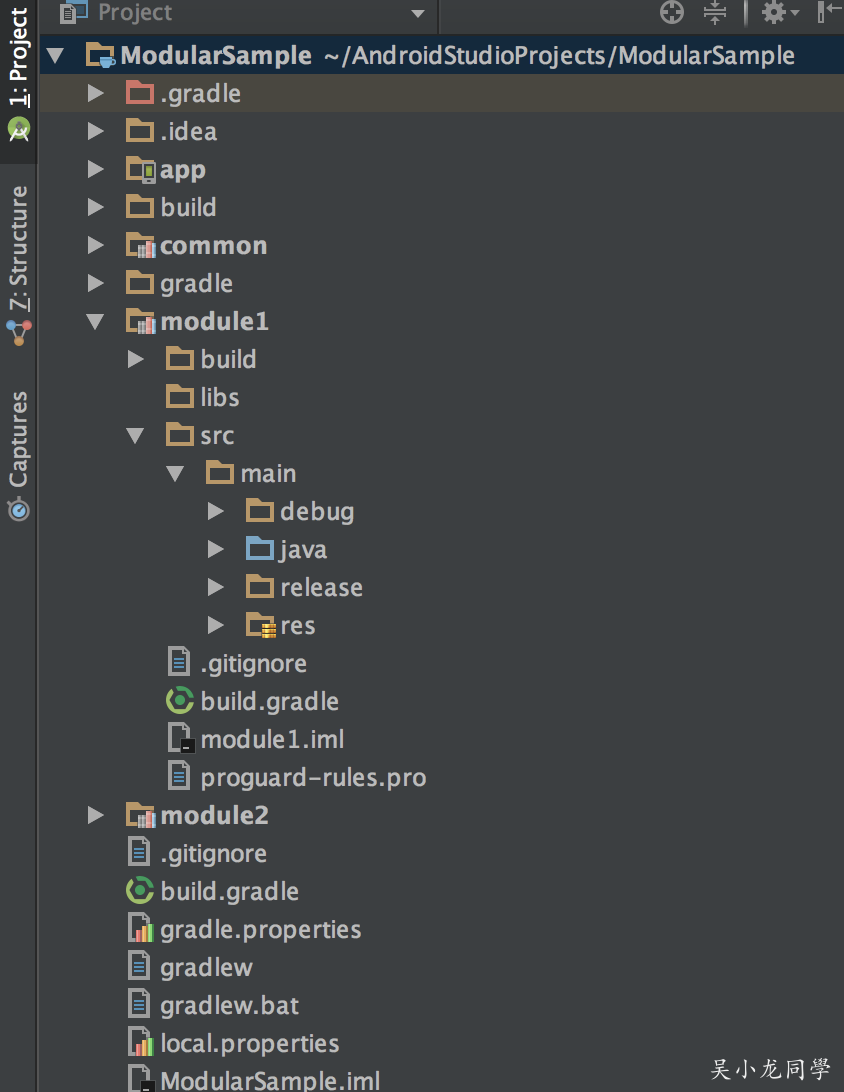Expand the res folder arrow
Image resolution: width=844 pixels, height=1092 pixels.
(x=216, y=625)
